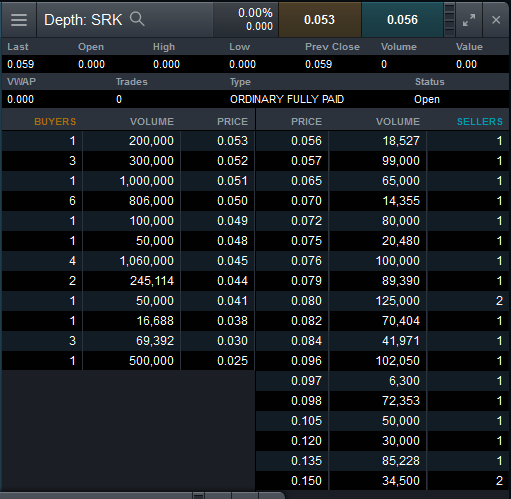This screenshot has width=511, height=499.
Task: Expand the depth panel to fullscreen
Action: (x=469, y=20)
